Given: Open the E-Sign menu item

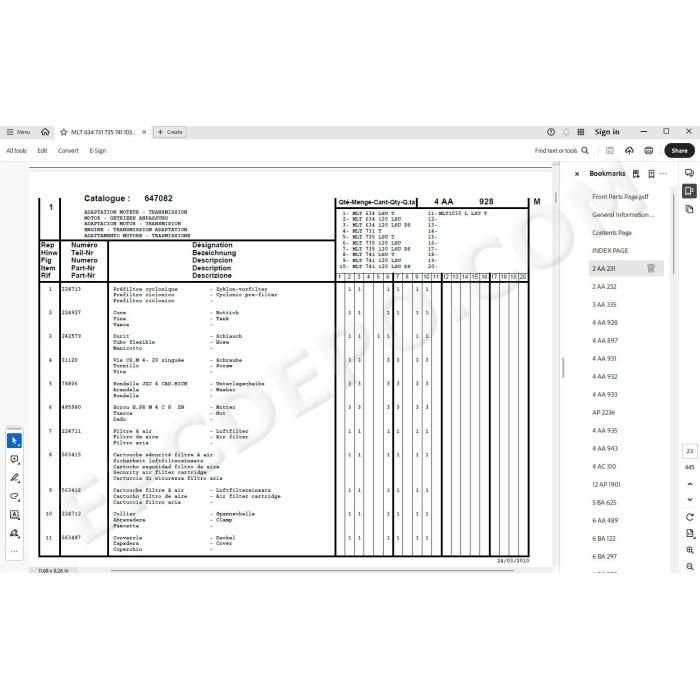Looking at the screenshot, I should pyautogui.click(x=98, y=151).
